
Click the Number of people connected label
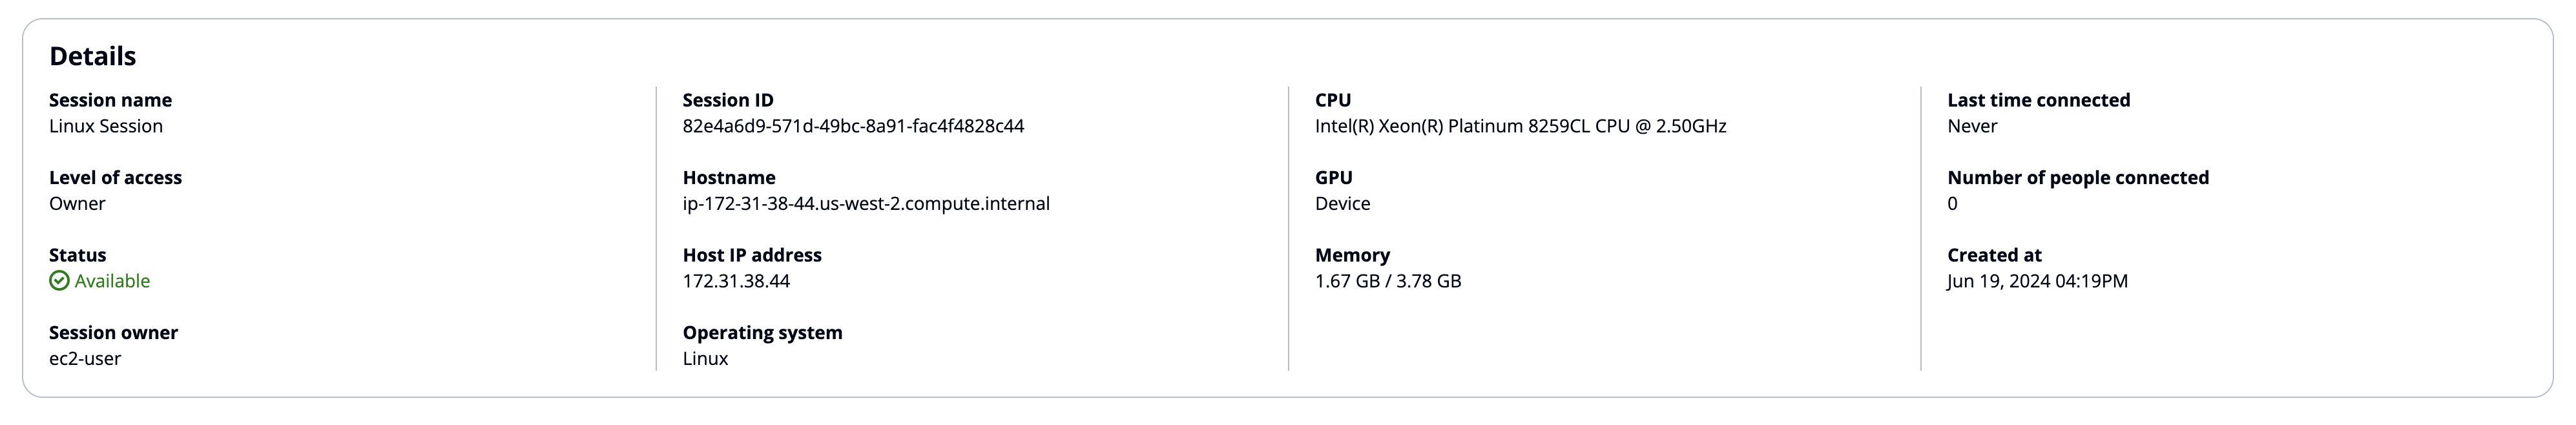[x=2077, y=178]
